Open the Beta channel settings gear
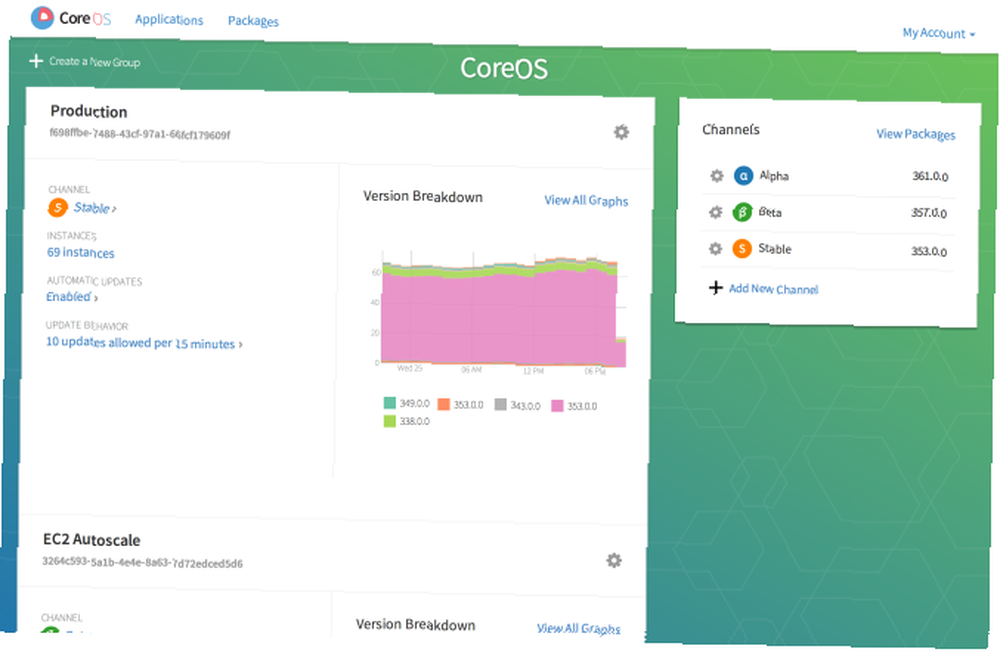Screen dimensions: 1000x652 tap(716, 212)
